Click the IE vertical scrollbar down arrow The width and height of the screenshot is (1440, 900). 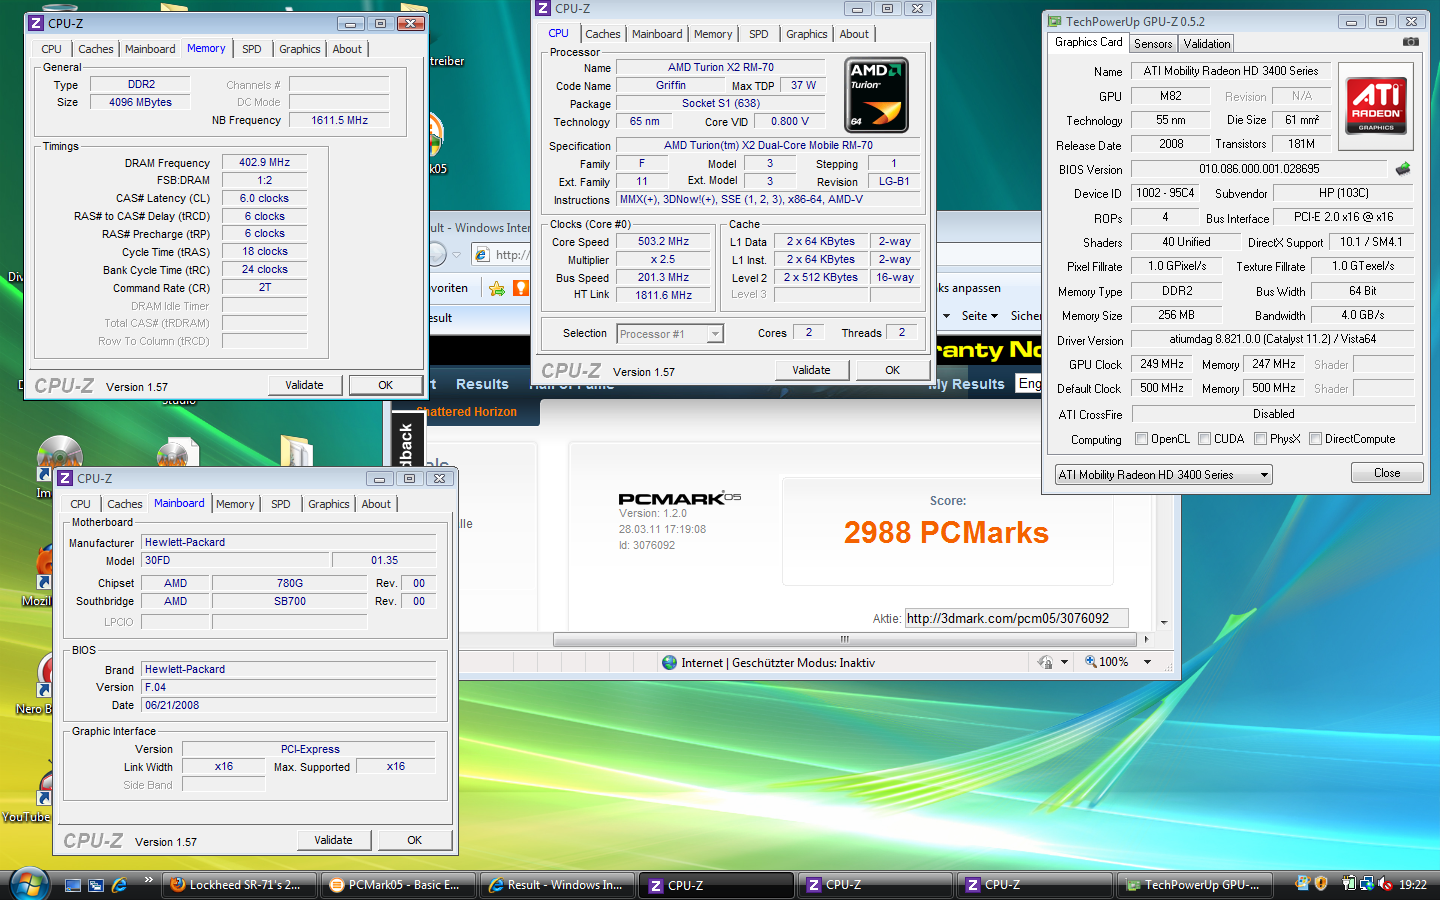pos(1163,623)
